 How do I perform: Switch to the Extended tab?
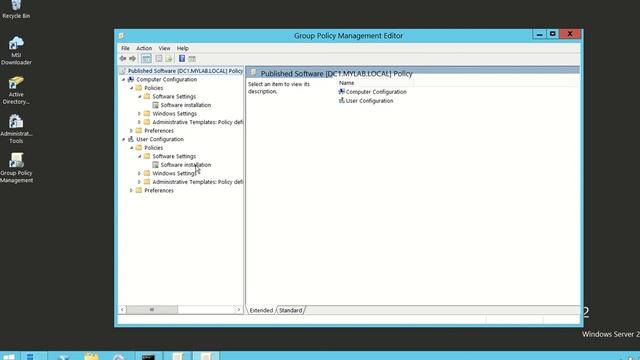coord(261,310)
